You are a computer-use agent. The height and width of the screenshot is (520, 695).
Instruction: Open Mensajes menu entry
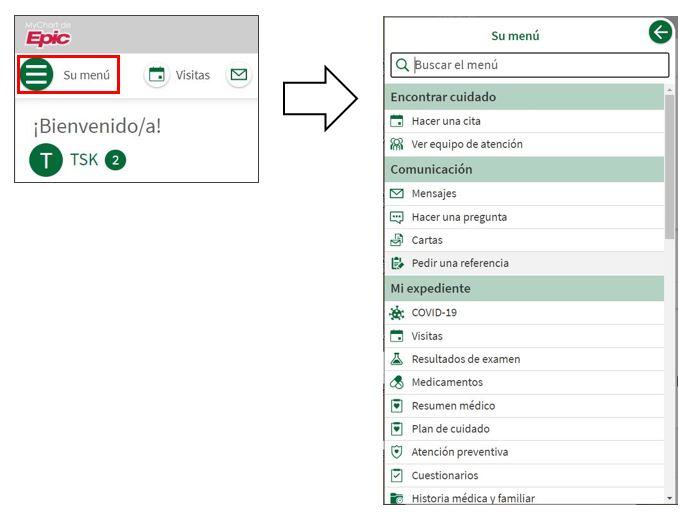click(x=524, y=193)
